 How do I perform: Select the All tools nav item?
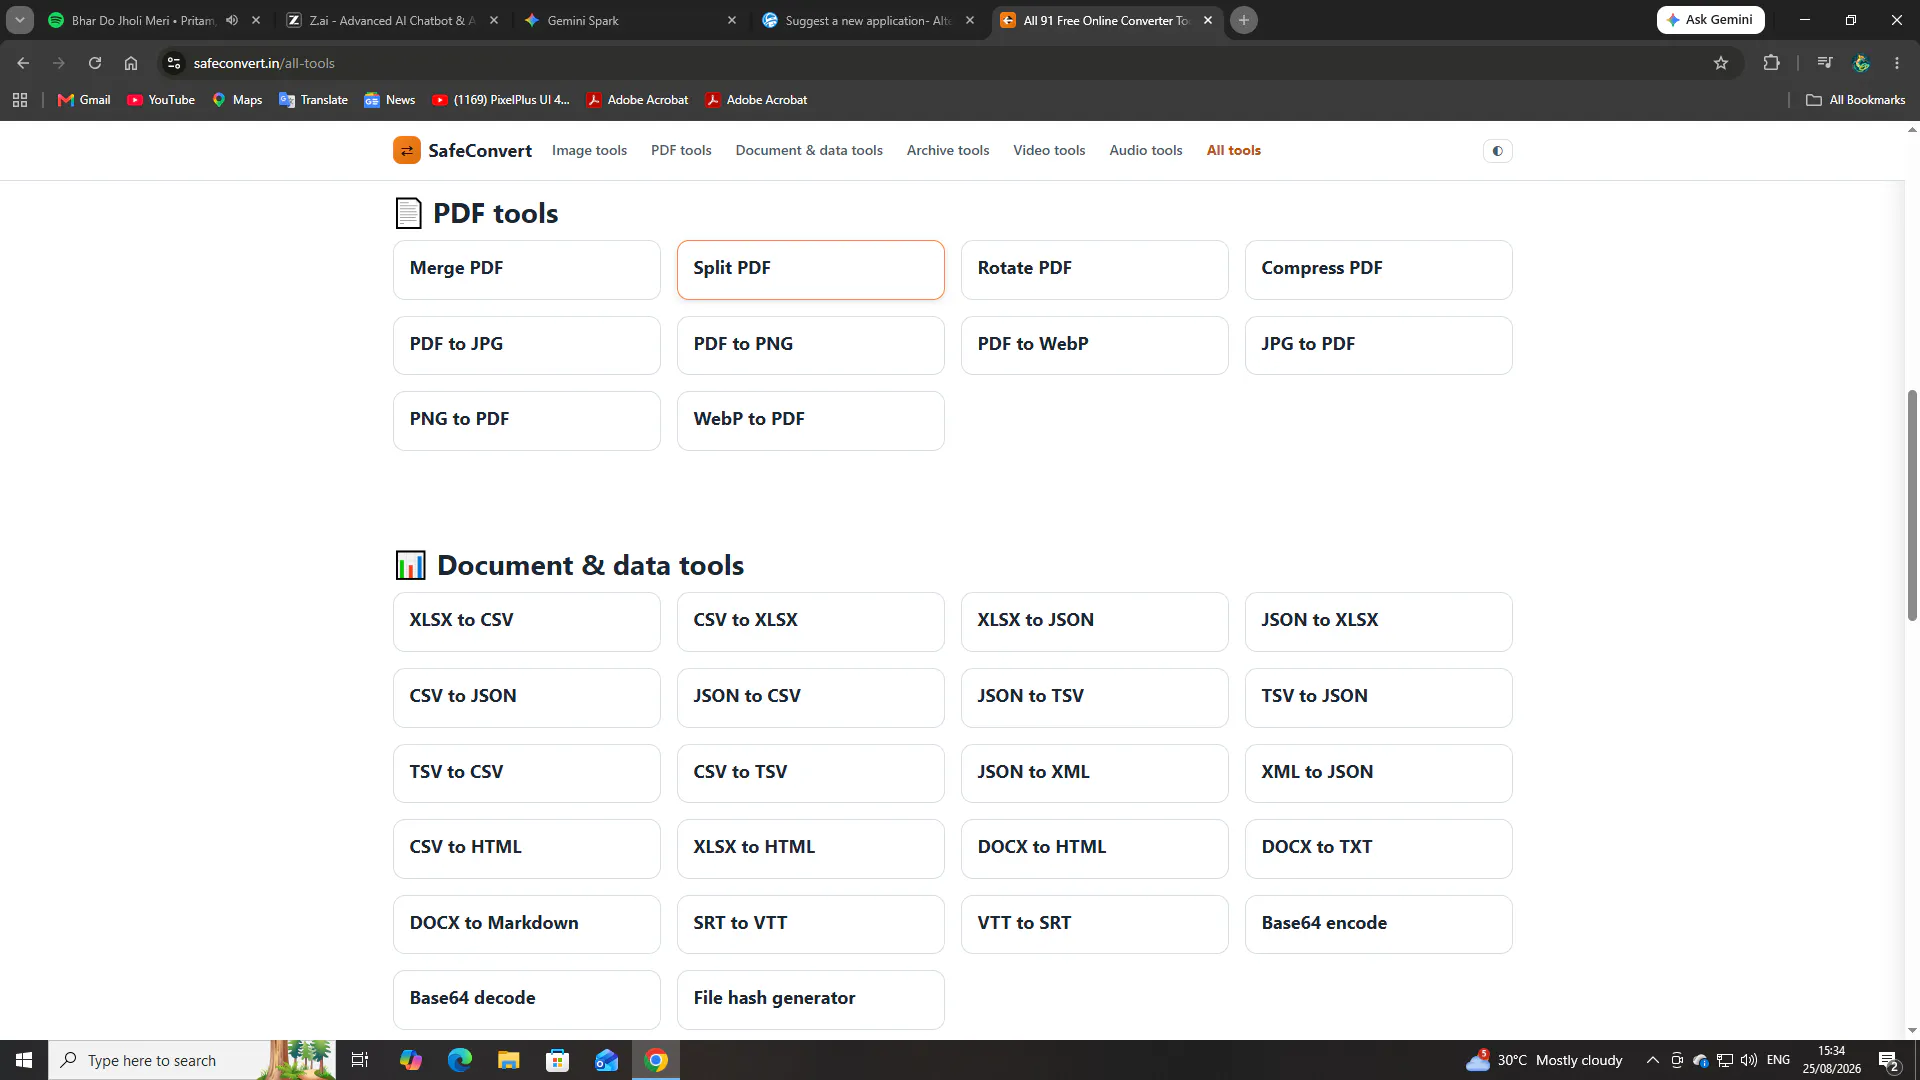coord(1233,151)
